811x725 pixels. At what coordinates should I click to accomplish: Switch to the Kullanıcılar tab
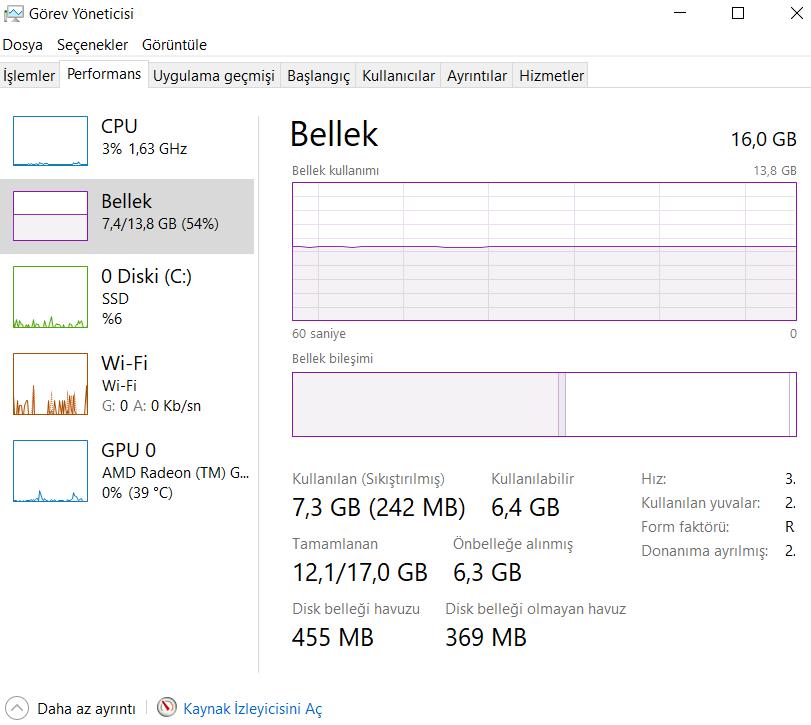click(x=398, y=76)
